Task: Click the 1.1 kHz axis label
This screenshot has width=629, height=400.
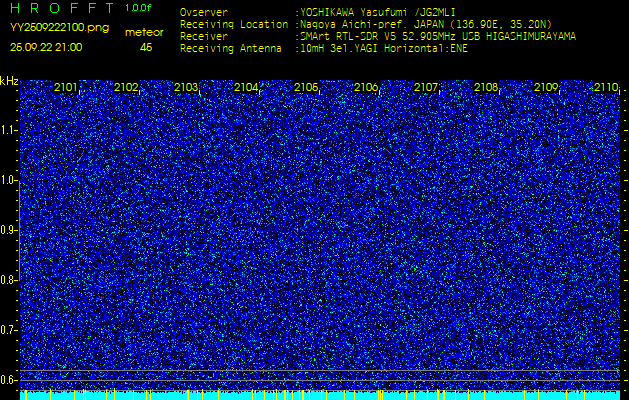Action: point(8,131)
